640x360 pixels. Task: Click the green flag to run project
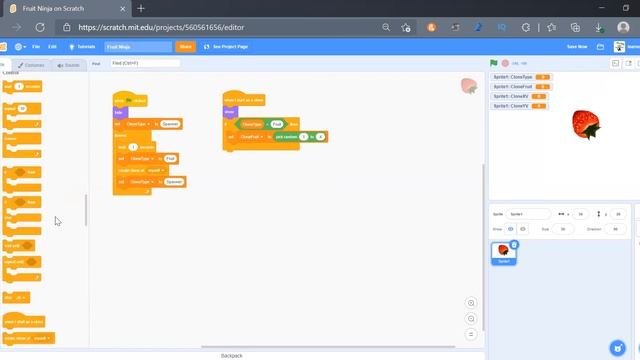pyautogui.click(x=493, y=63)
